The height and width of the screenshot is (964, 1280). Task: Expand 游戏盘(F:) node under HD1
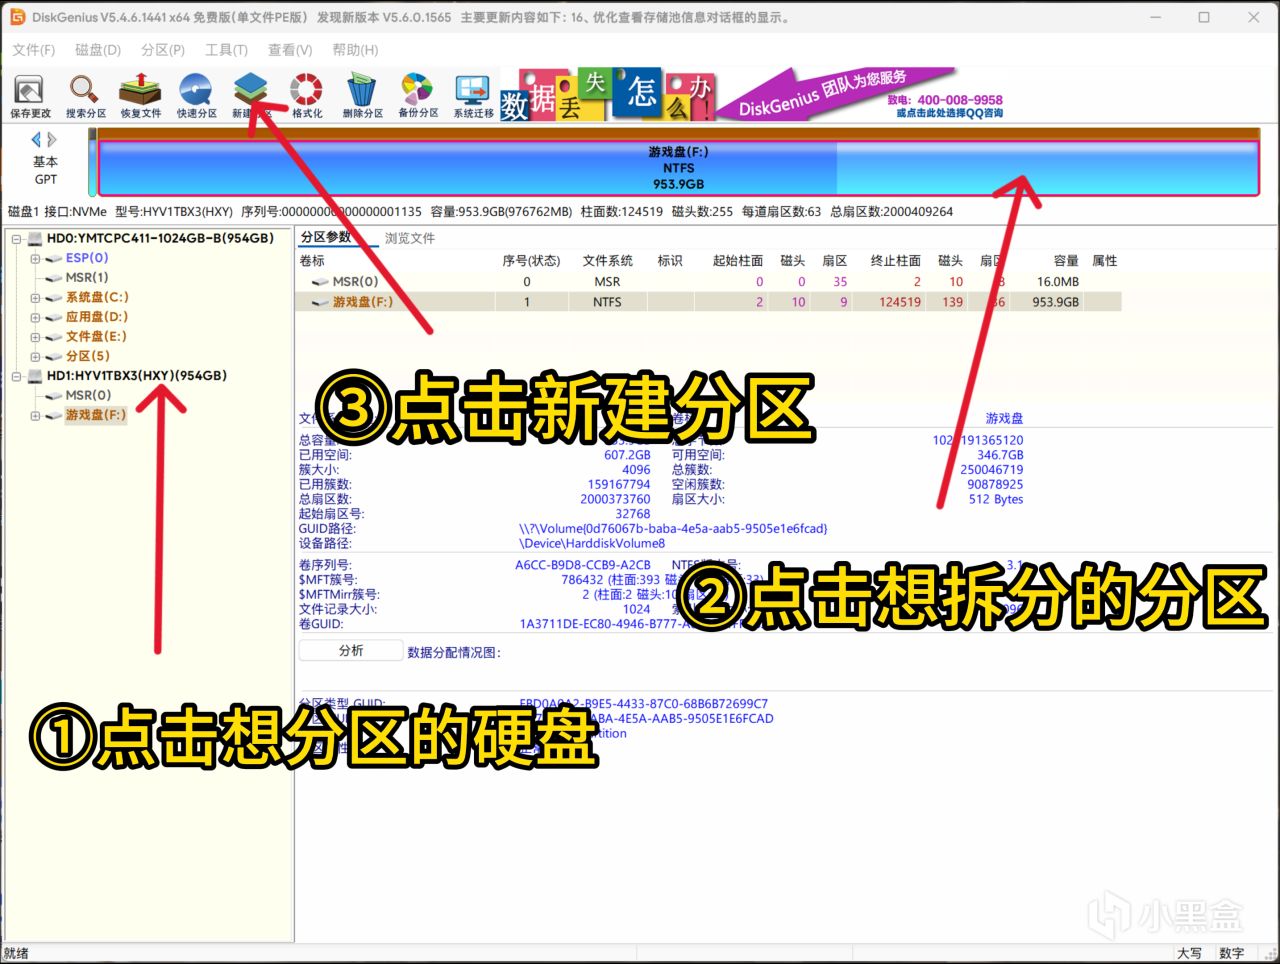pos(36,416)
